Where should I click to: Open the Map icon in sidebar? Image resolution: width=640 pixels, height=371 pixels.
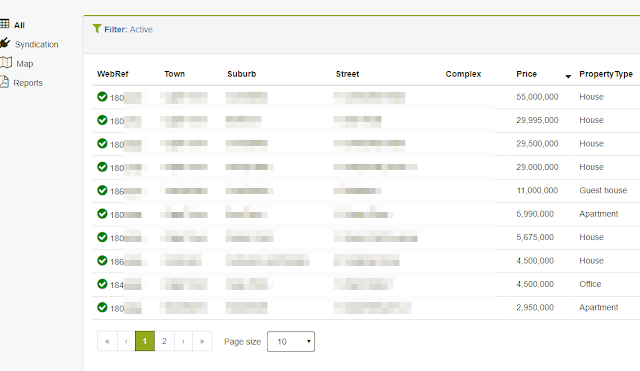click(x=6, y=62)
